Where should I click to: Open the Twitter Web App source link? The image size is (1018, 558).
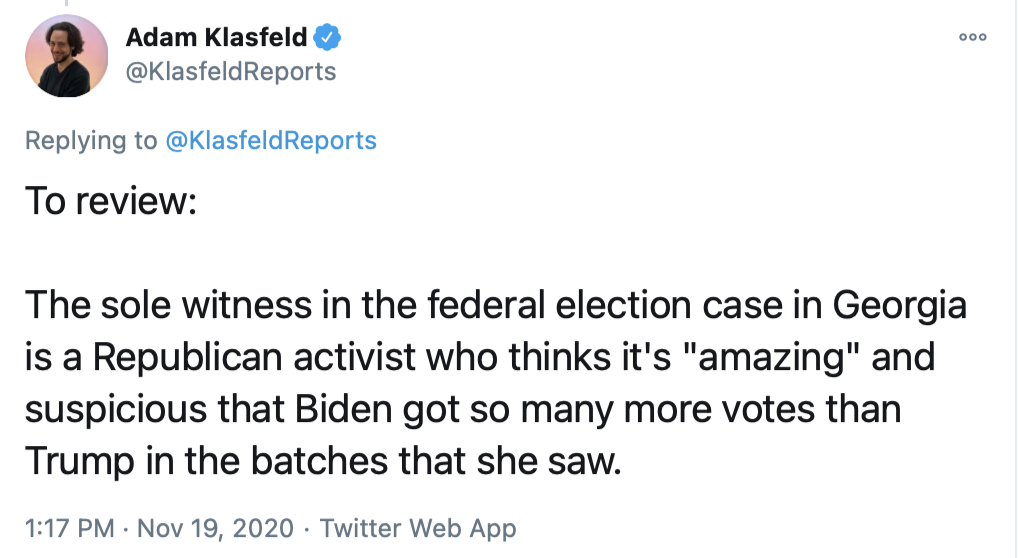point(421,528)
